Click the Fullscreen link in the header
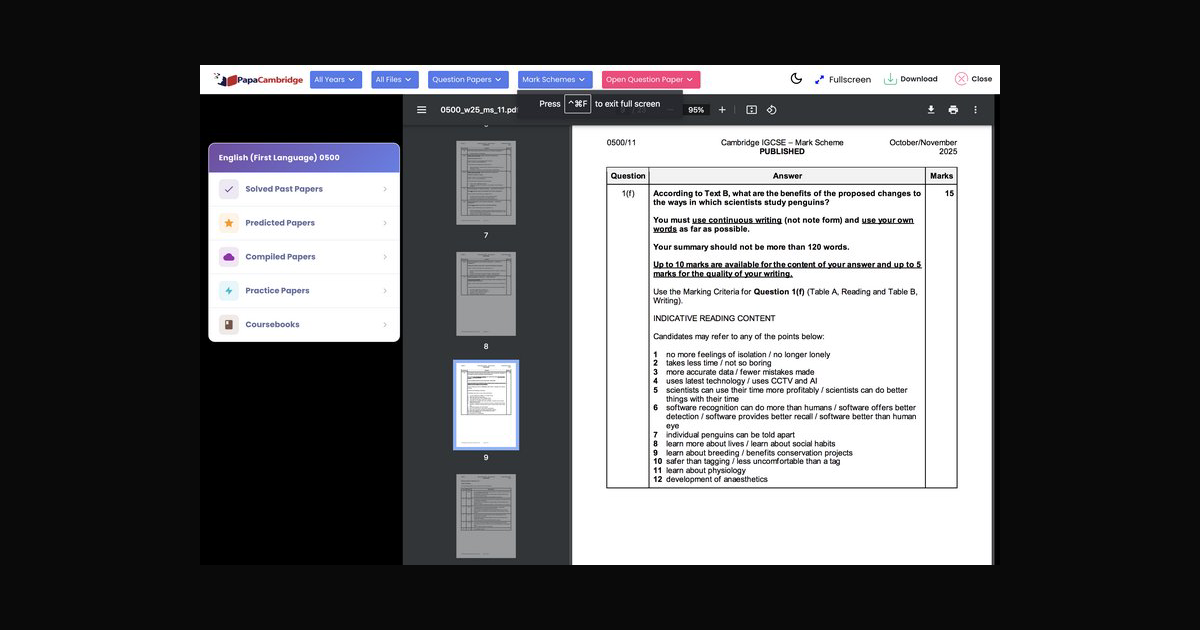The height and width of the screenshot is (630, 1200). [x=846, y=78]
